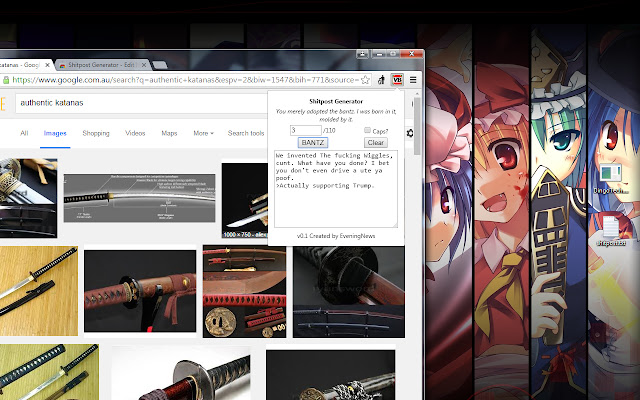The height and width of the screenshot is (400, 640).
Task: Expand the More search dropdown
Action: click(x=203, y=133)
